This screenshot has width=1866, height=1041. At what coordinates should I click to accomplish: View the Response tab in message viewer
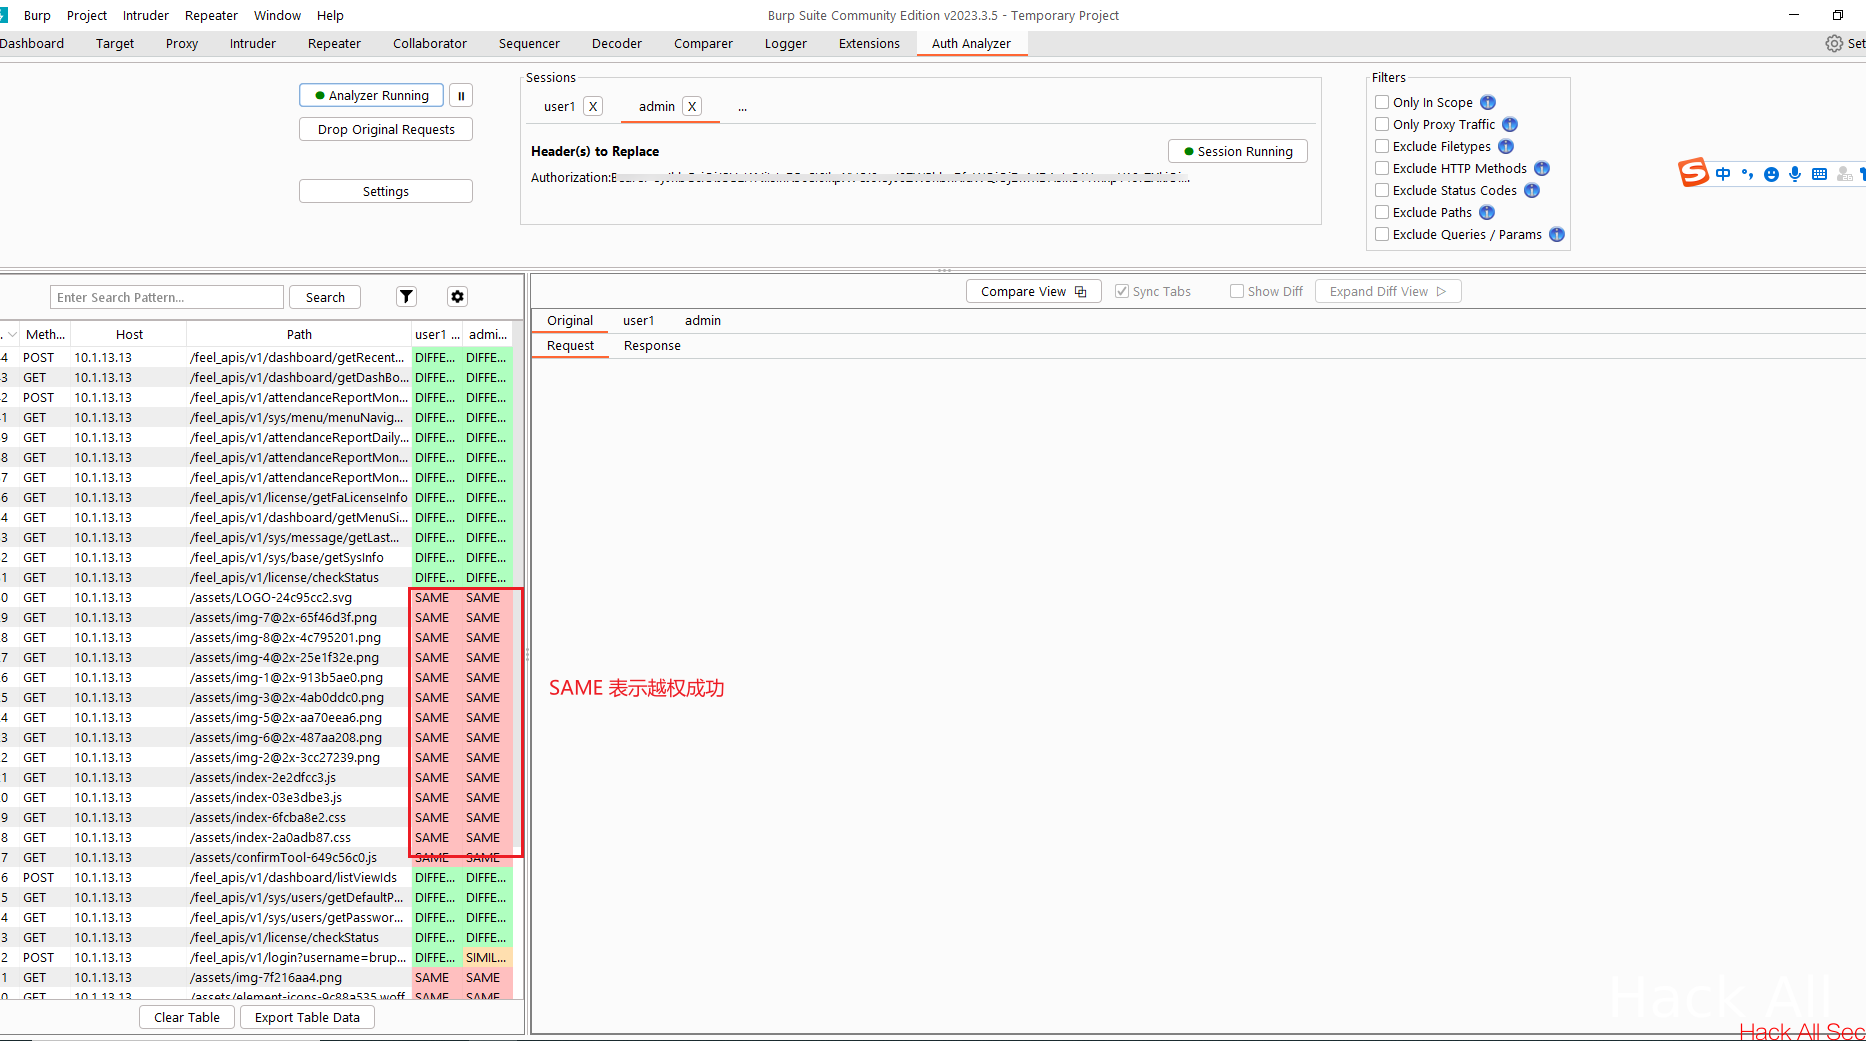pos(652,346)
